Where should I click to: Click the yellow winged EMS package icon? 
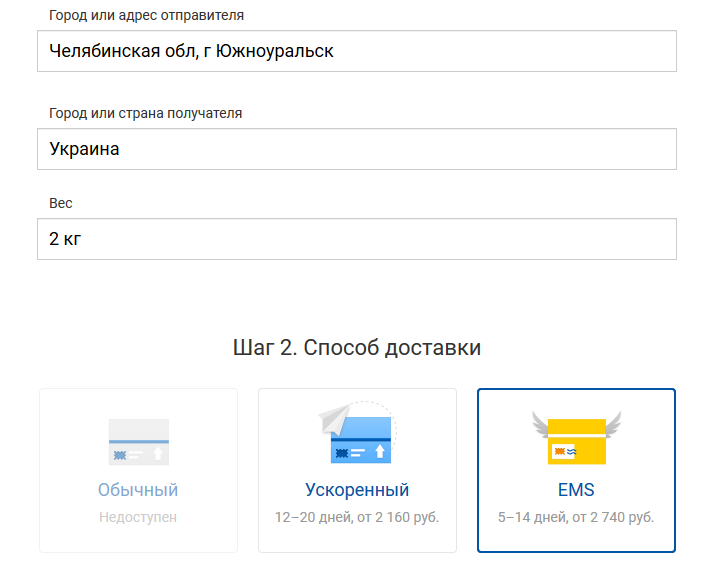[x=576, y=438]
